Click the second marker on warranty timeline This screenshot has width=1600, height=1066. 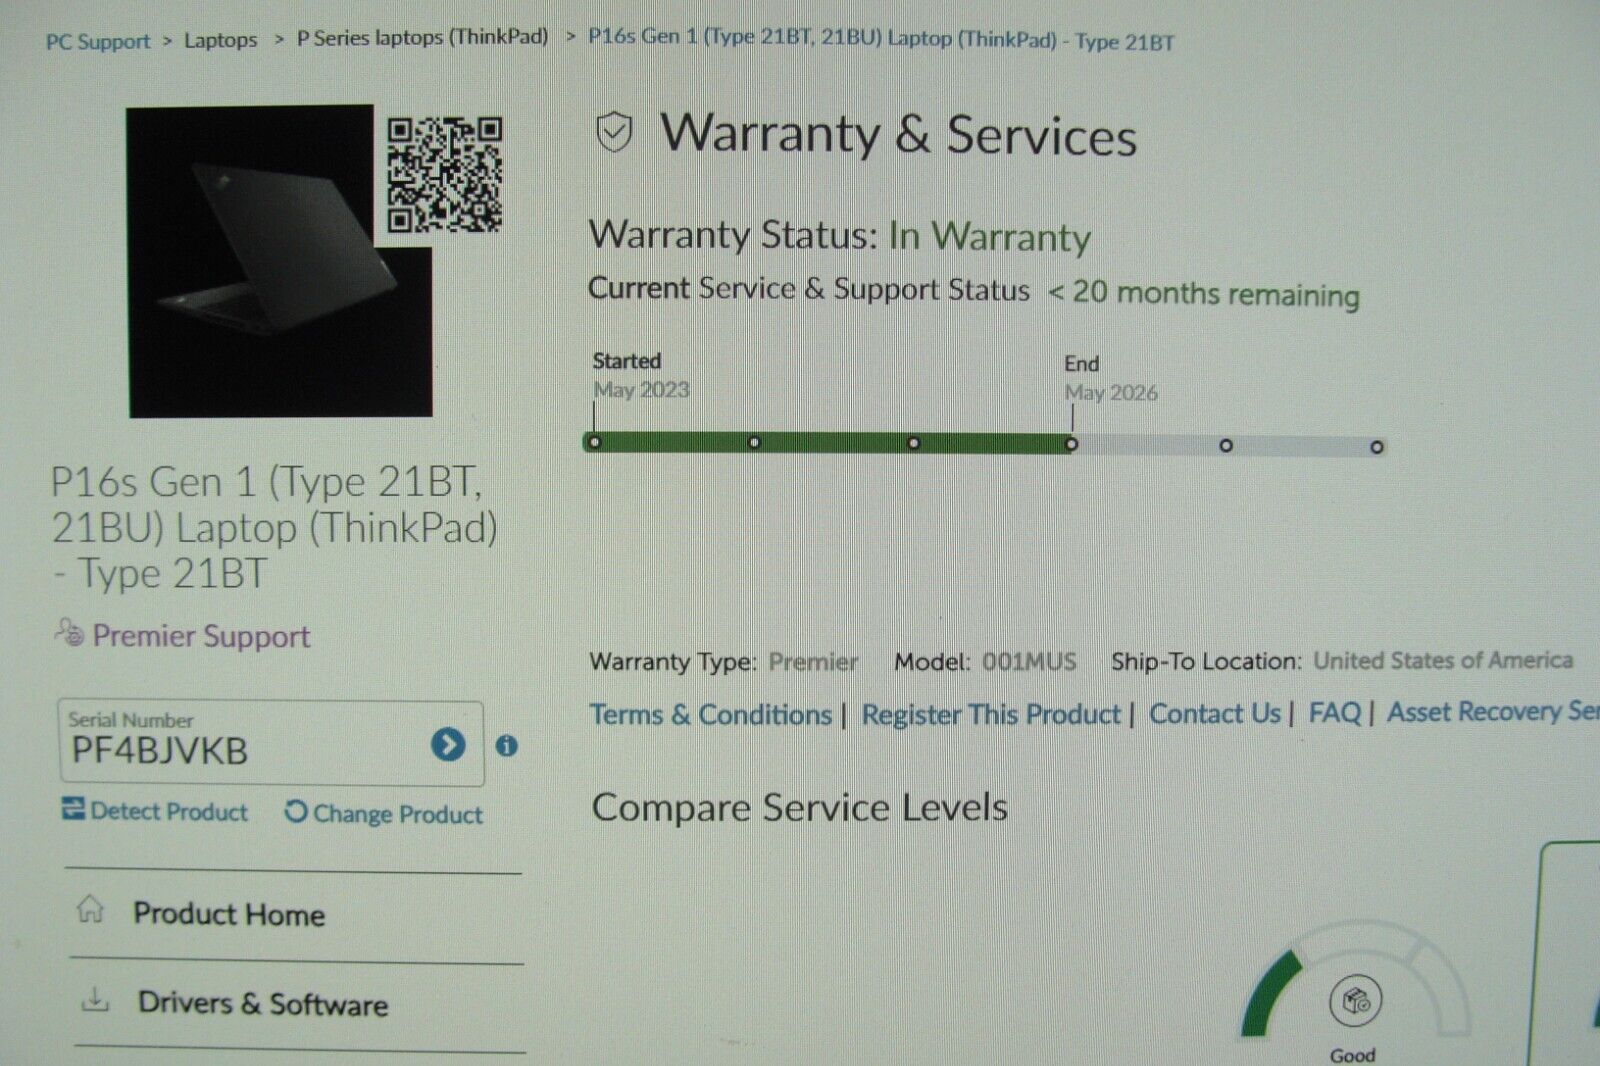click(754, 442)
